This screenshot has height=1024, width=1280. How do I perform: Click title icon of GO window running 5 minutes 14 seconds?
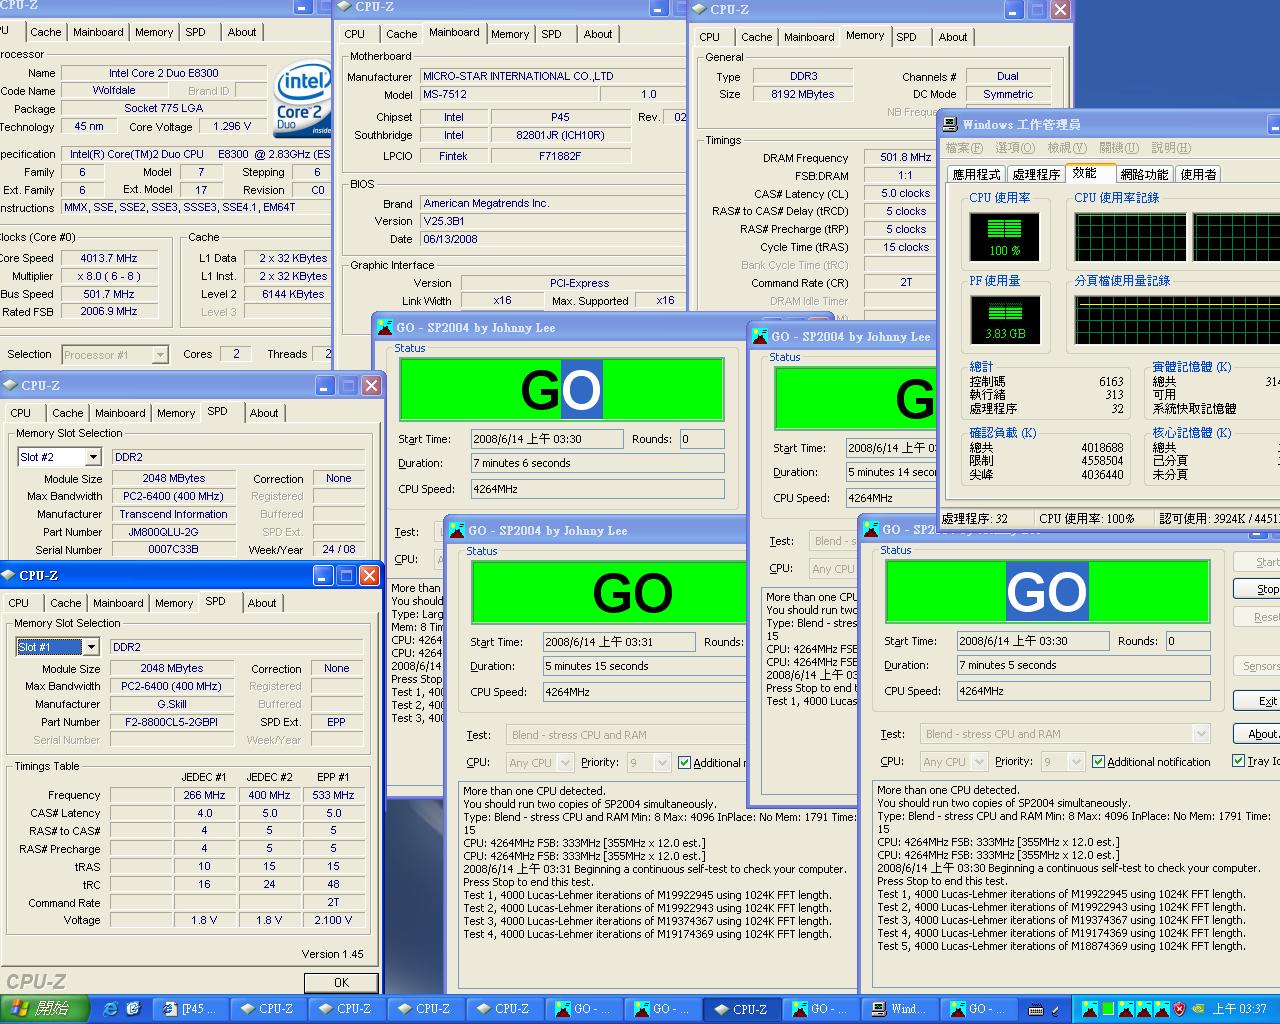coord(759,336)
